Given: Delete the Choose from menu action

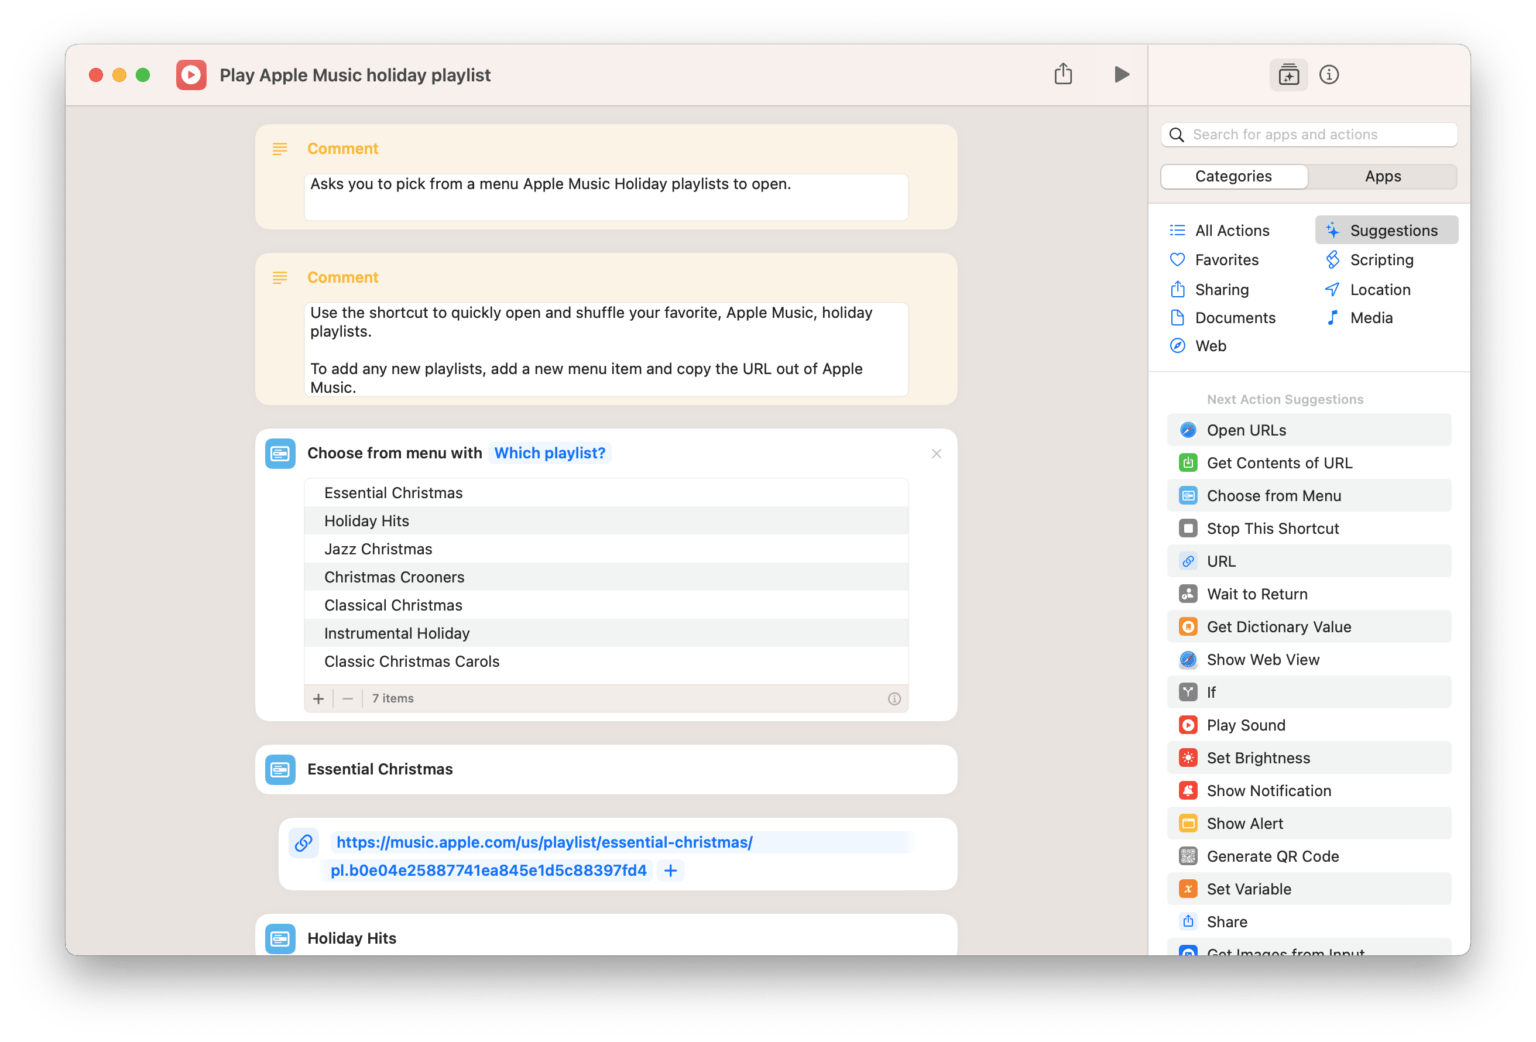Looking at the screenshot, I should pos(936,454).
